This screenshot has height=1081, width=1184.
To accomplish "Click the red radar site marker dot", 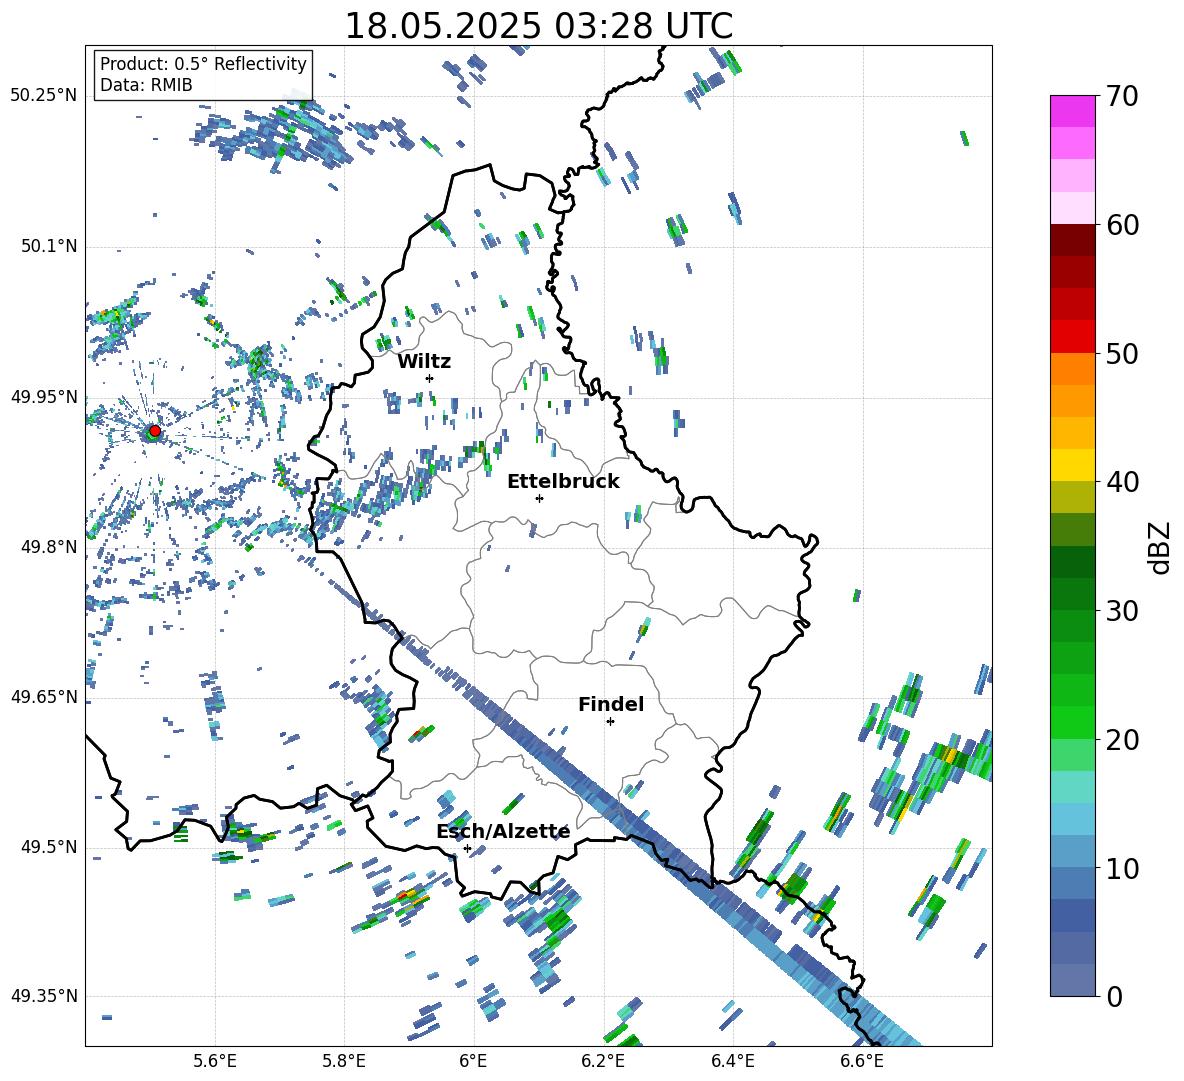I will point(155,431).
